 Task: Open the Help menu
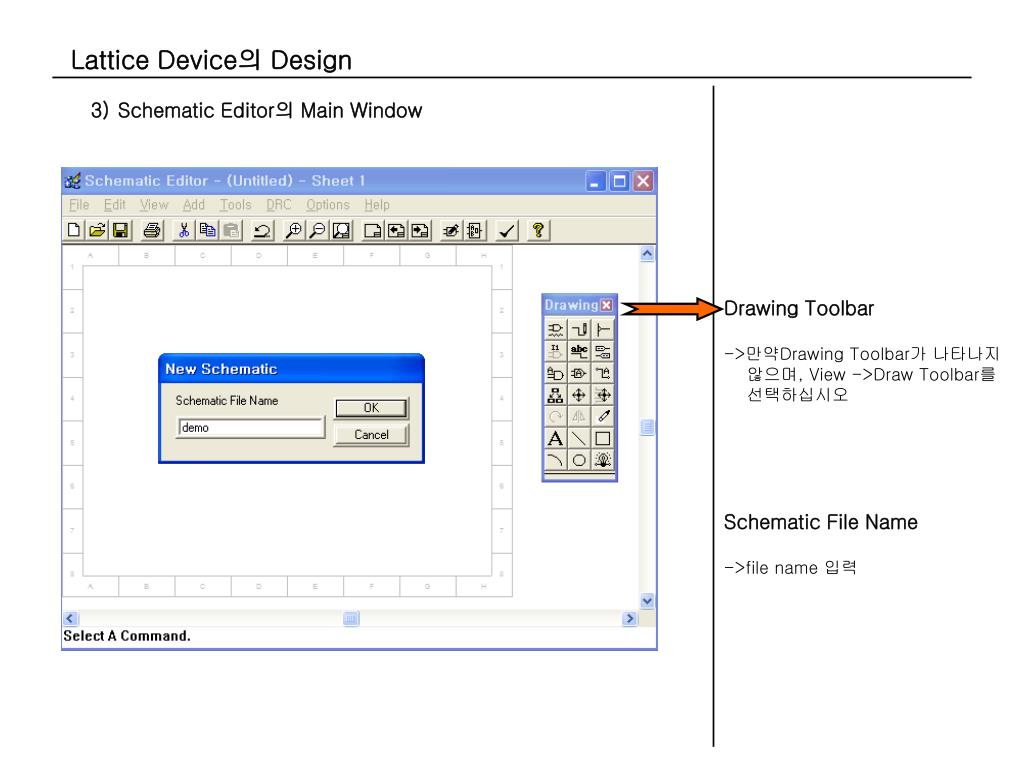(x=377, y=205)
